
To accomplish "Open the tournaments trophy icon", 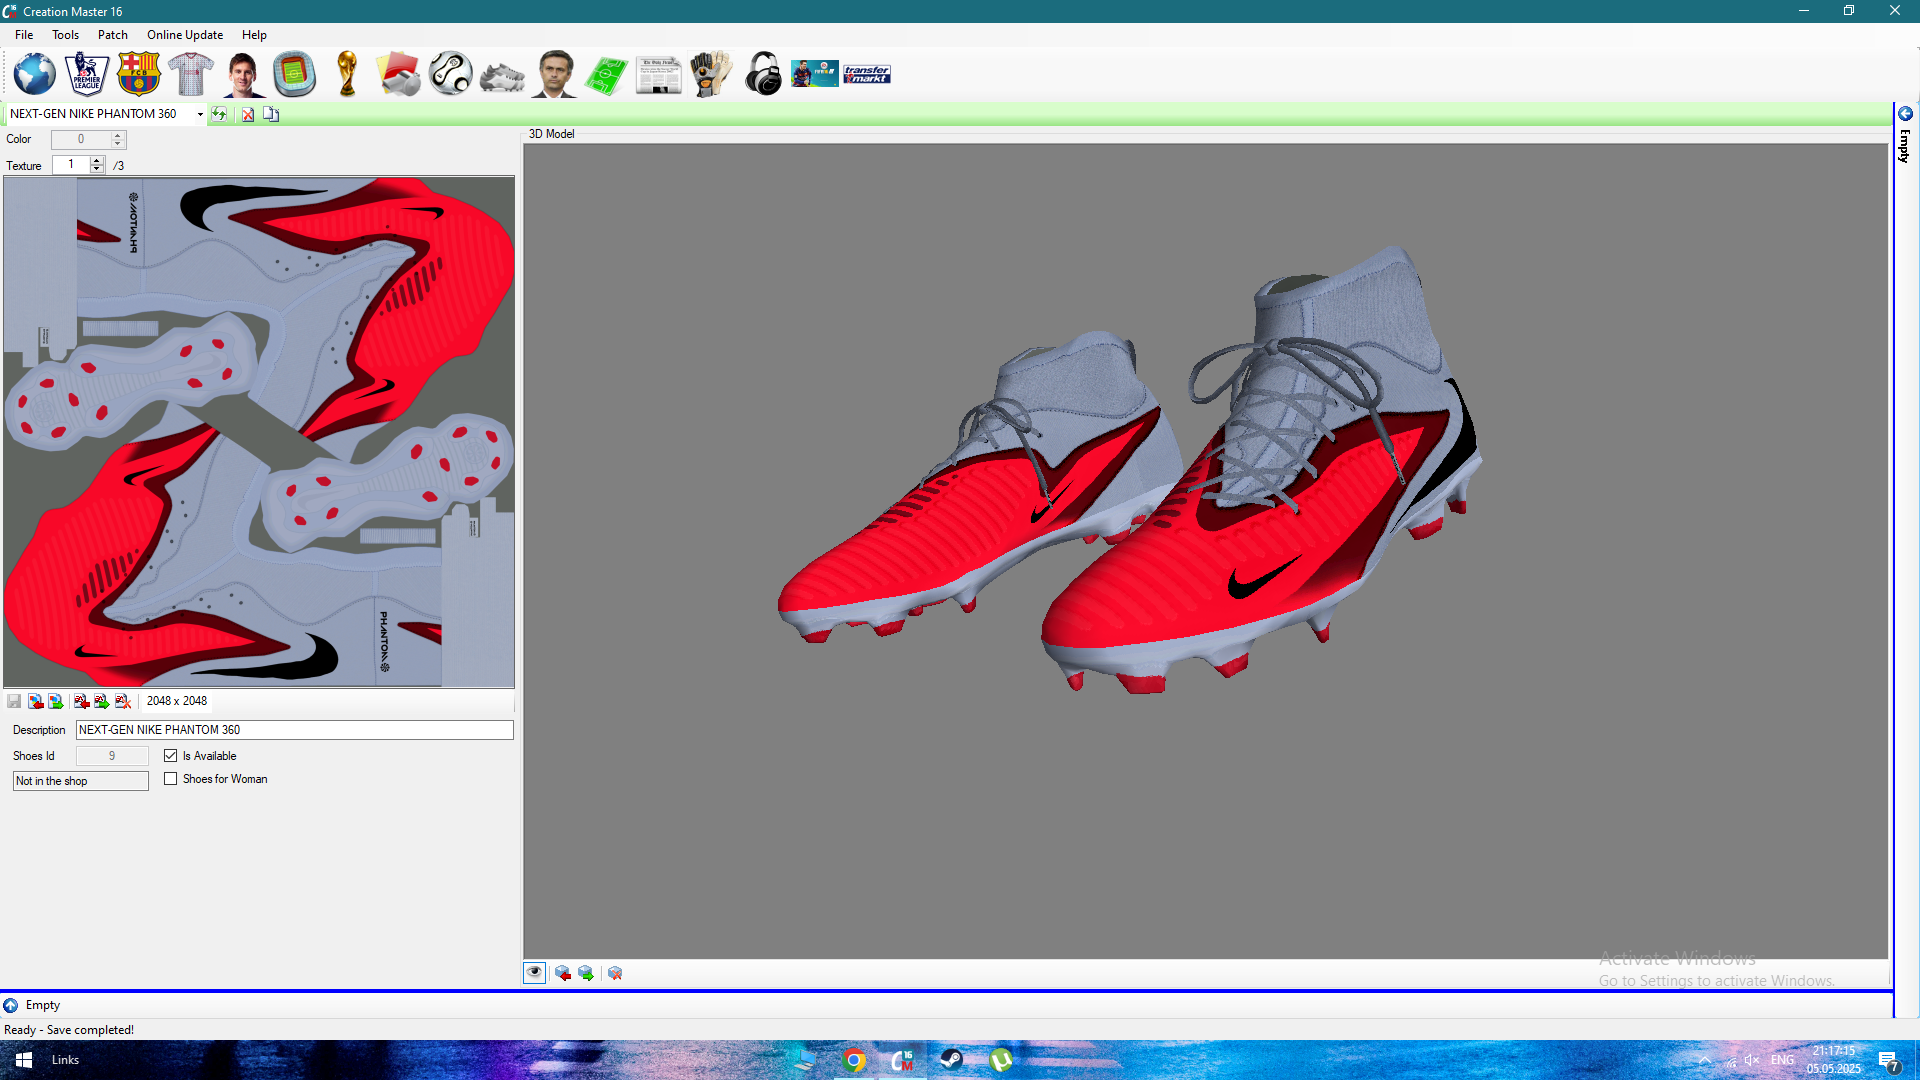I will 347,75.
